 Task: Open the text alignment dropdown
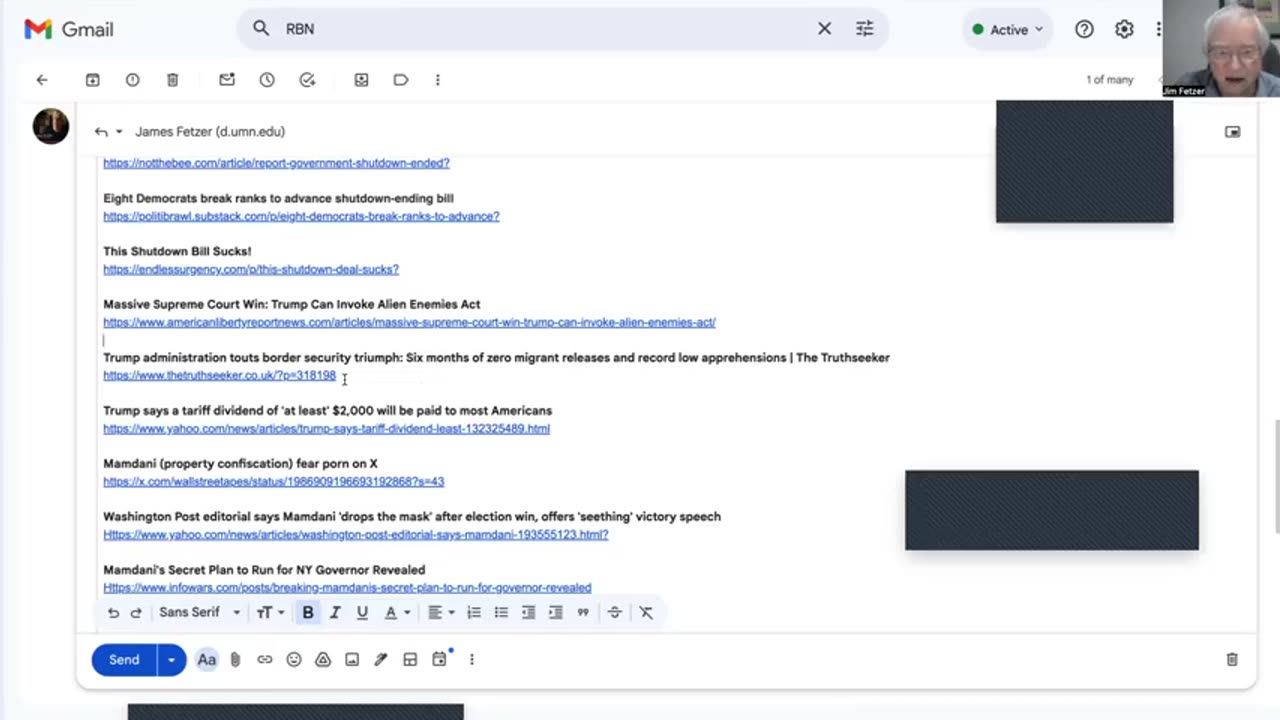pyautogui.click(x=440, y=613)
